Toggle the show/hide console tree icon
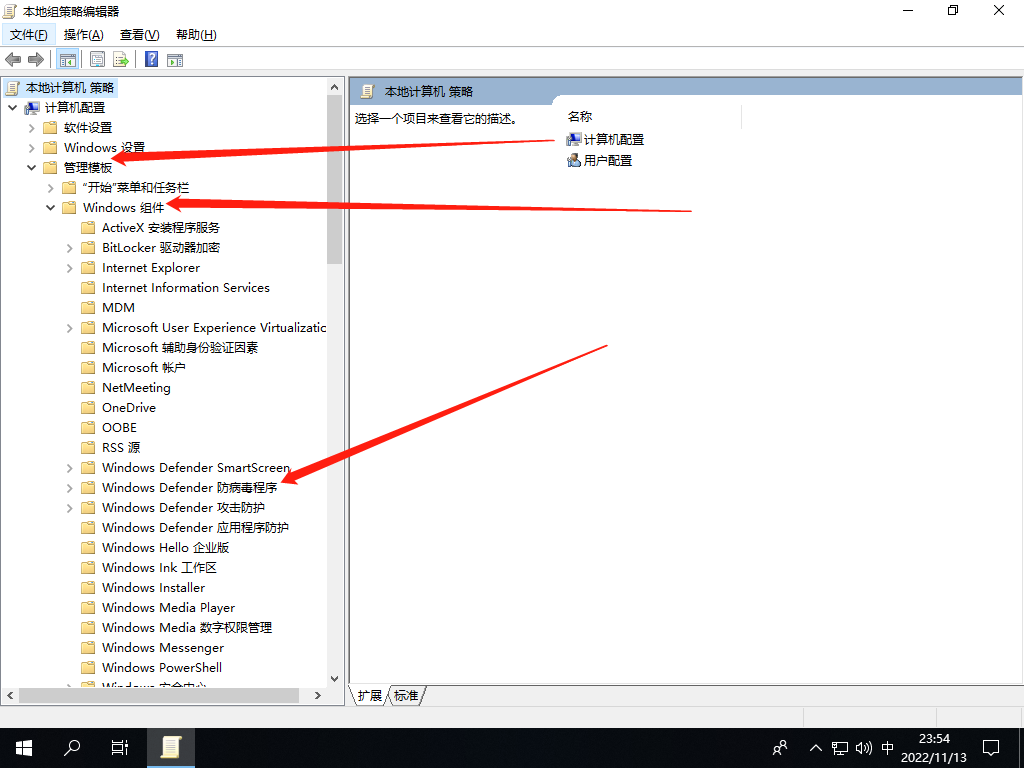This screenshot has height=768, width=1024. pyautogui.click(x=67, y=59)
